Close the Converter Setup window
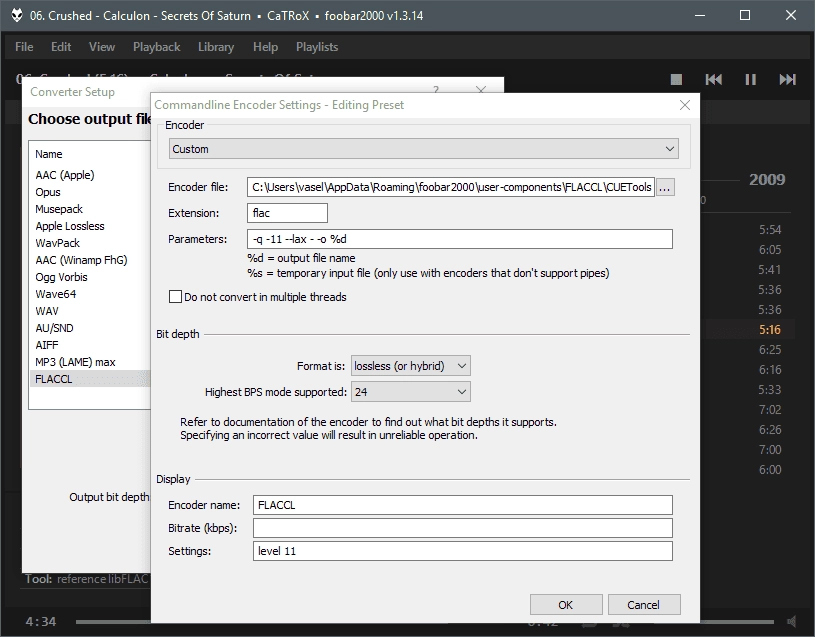Viewport: 815px width, 637px height. click(481, 90)
